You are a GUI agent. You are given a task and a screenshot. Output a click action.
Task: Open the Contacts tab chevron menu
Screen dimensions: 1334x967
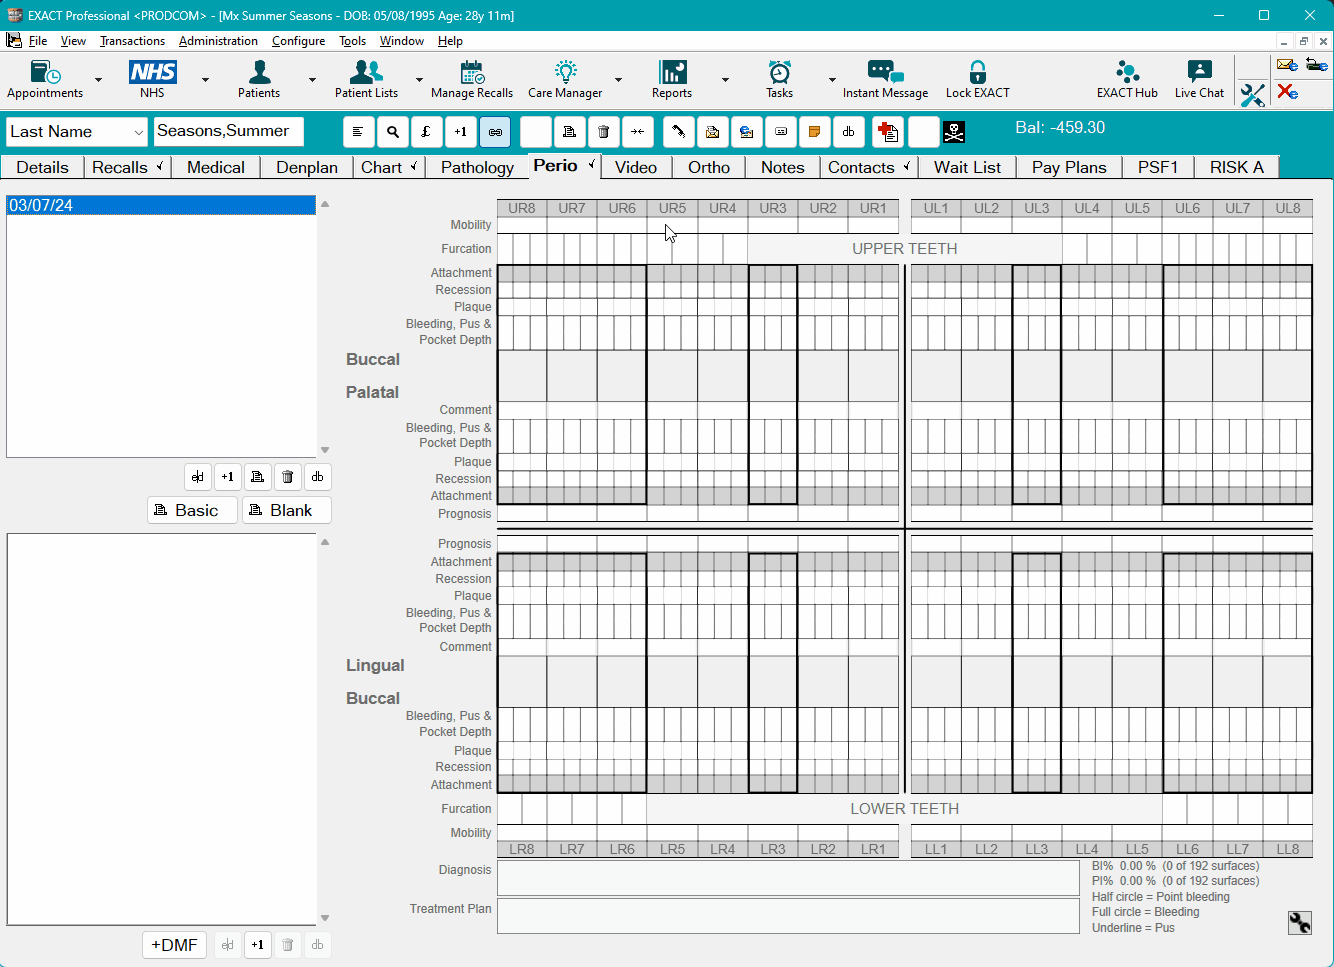pos(908,166)
